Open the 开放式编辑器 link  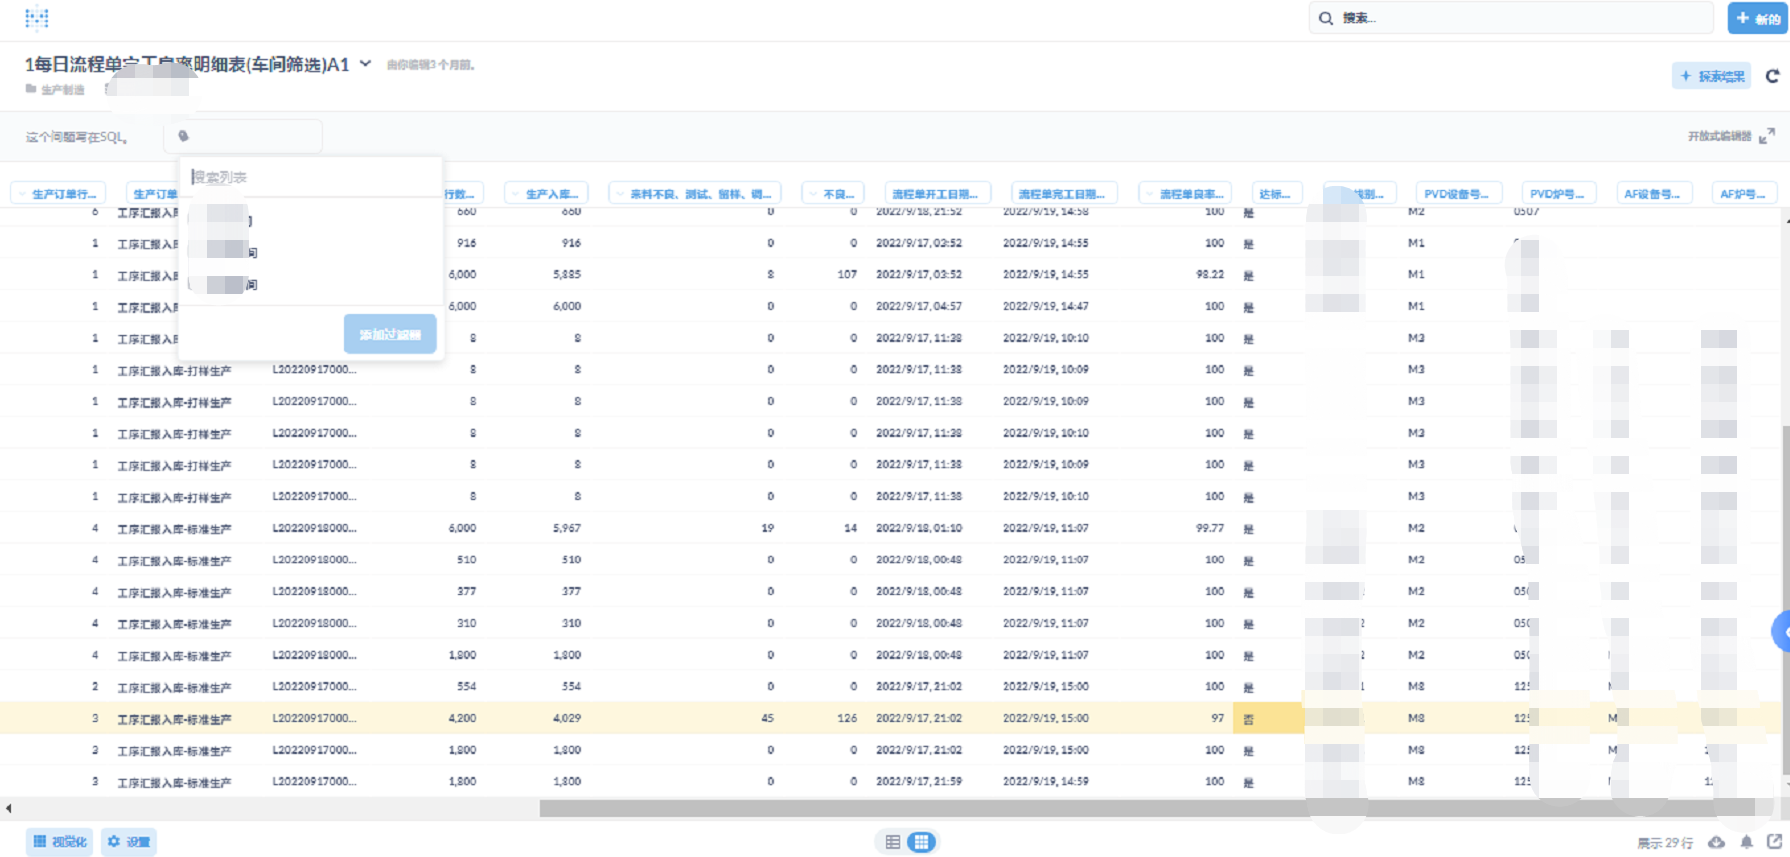(1719, 136)
